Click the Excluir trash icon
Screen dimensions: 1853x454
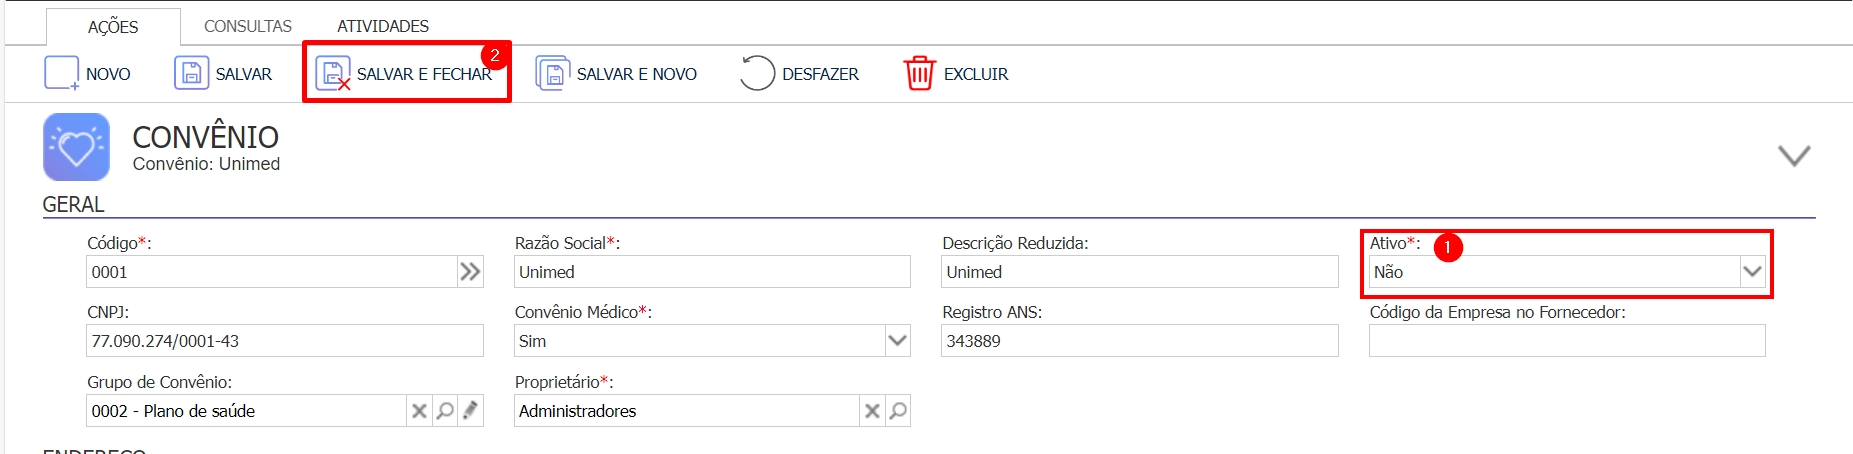coord(919,74)
